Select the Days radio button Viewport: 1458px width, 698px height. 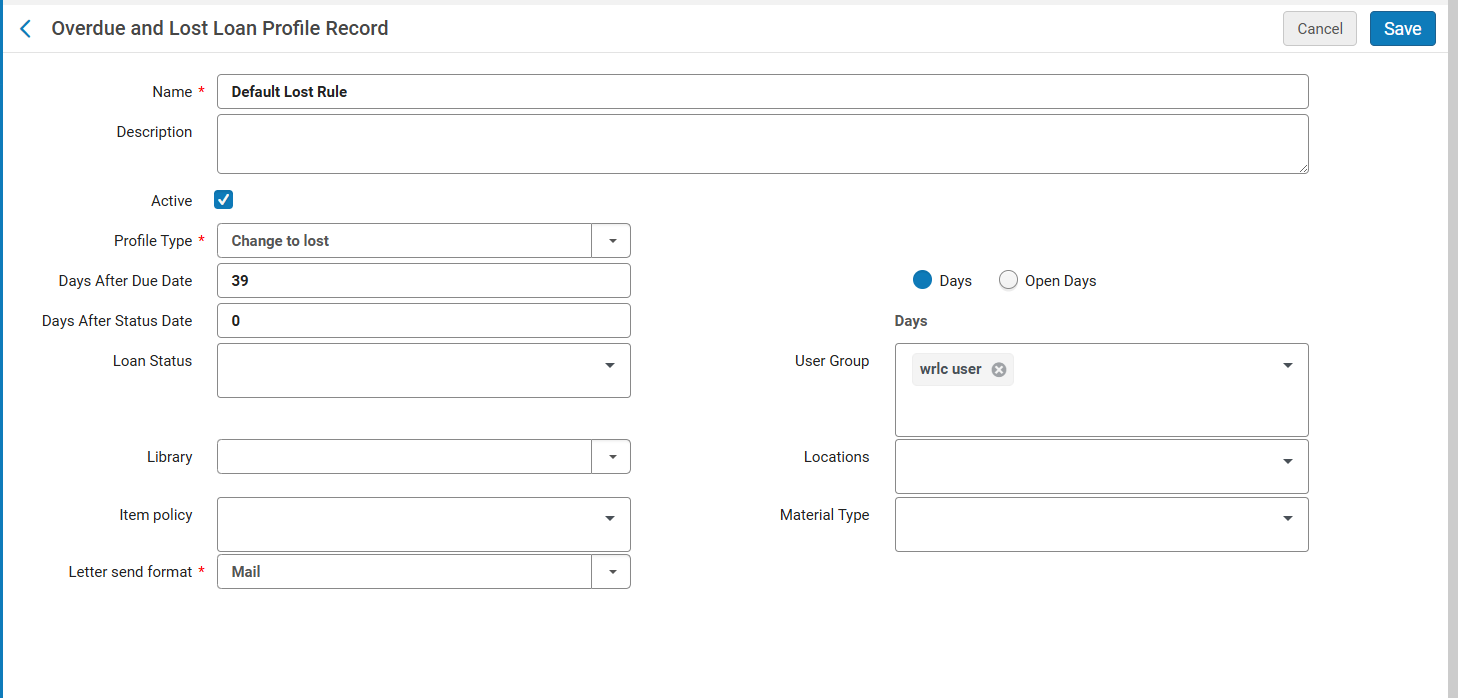click(x=923, y=281)
